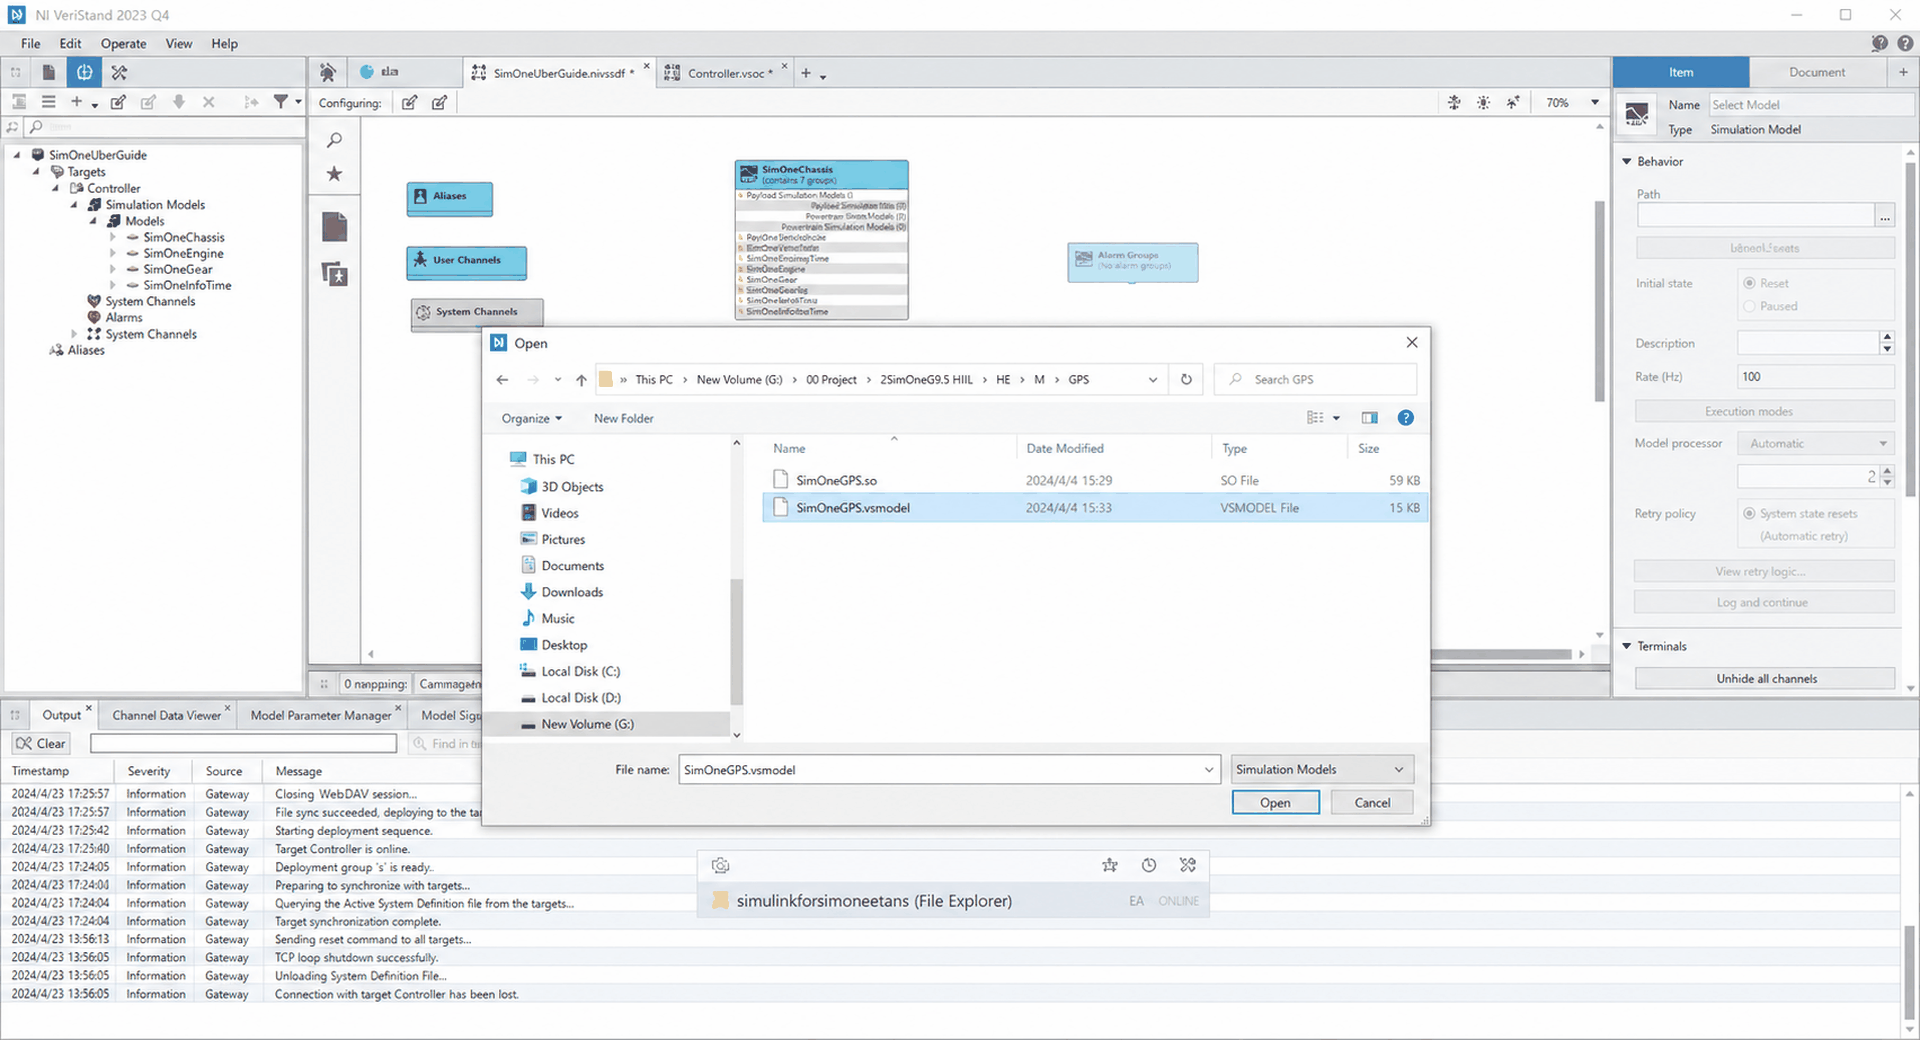Expand the SimOneChassis model tree node

click(112, 237)
